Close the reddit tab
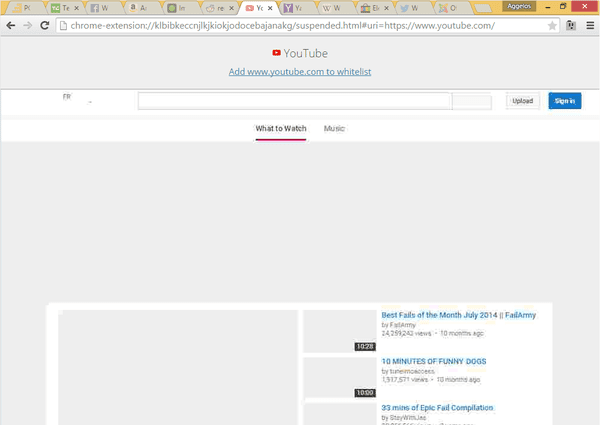Screen dimensions: 600x425 pos(231,8)
